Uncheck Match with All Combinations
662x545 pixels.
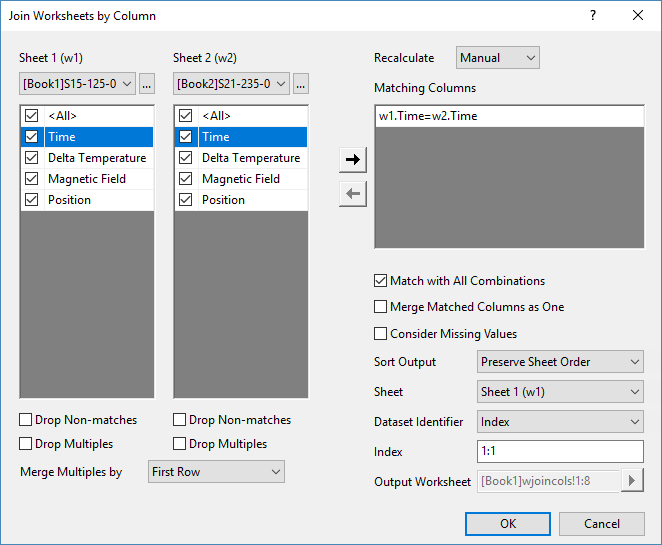coord(381,281)
